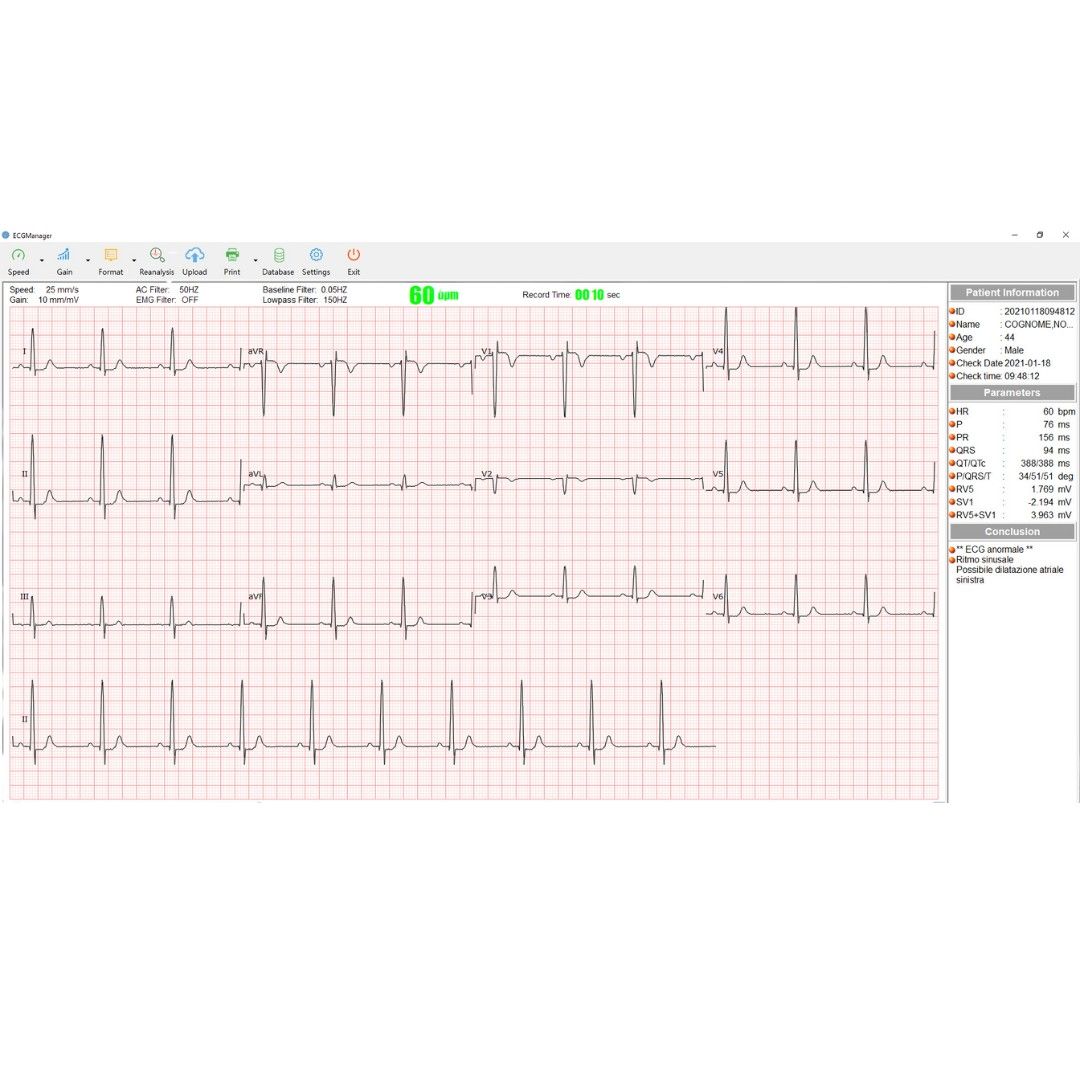Click the green 60 bpm heart rate indicator
This screenshot has width=1080, height=1080.
click(432, 294)
